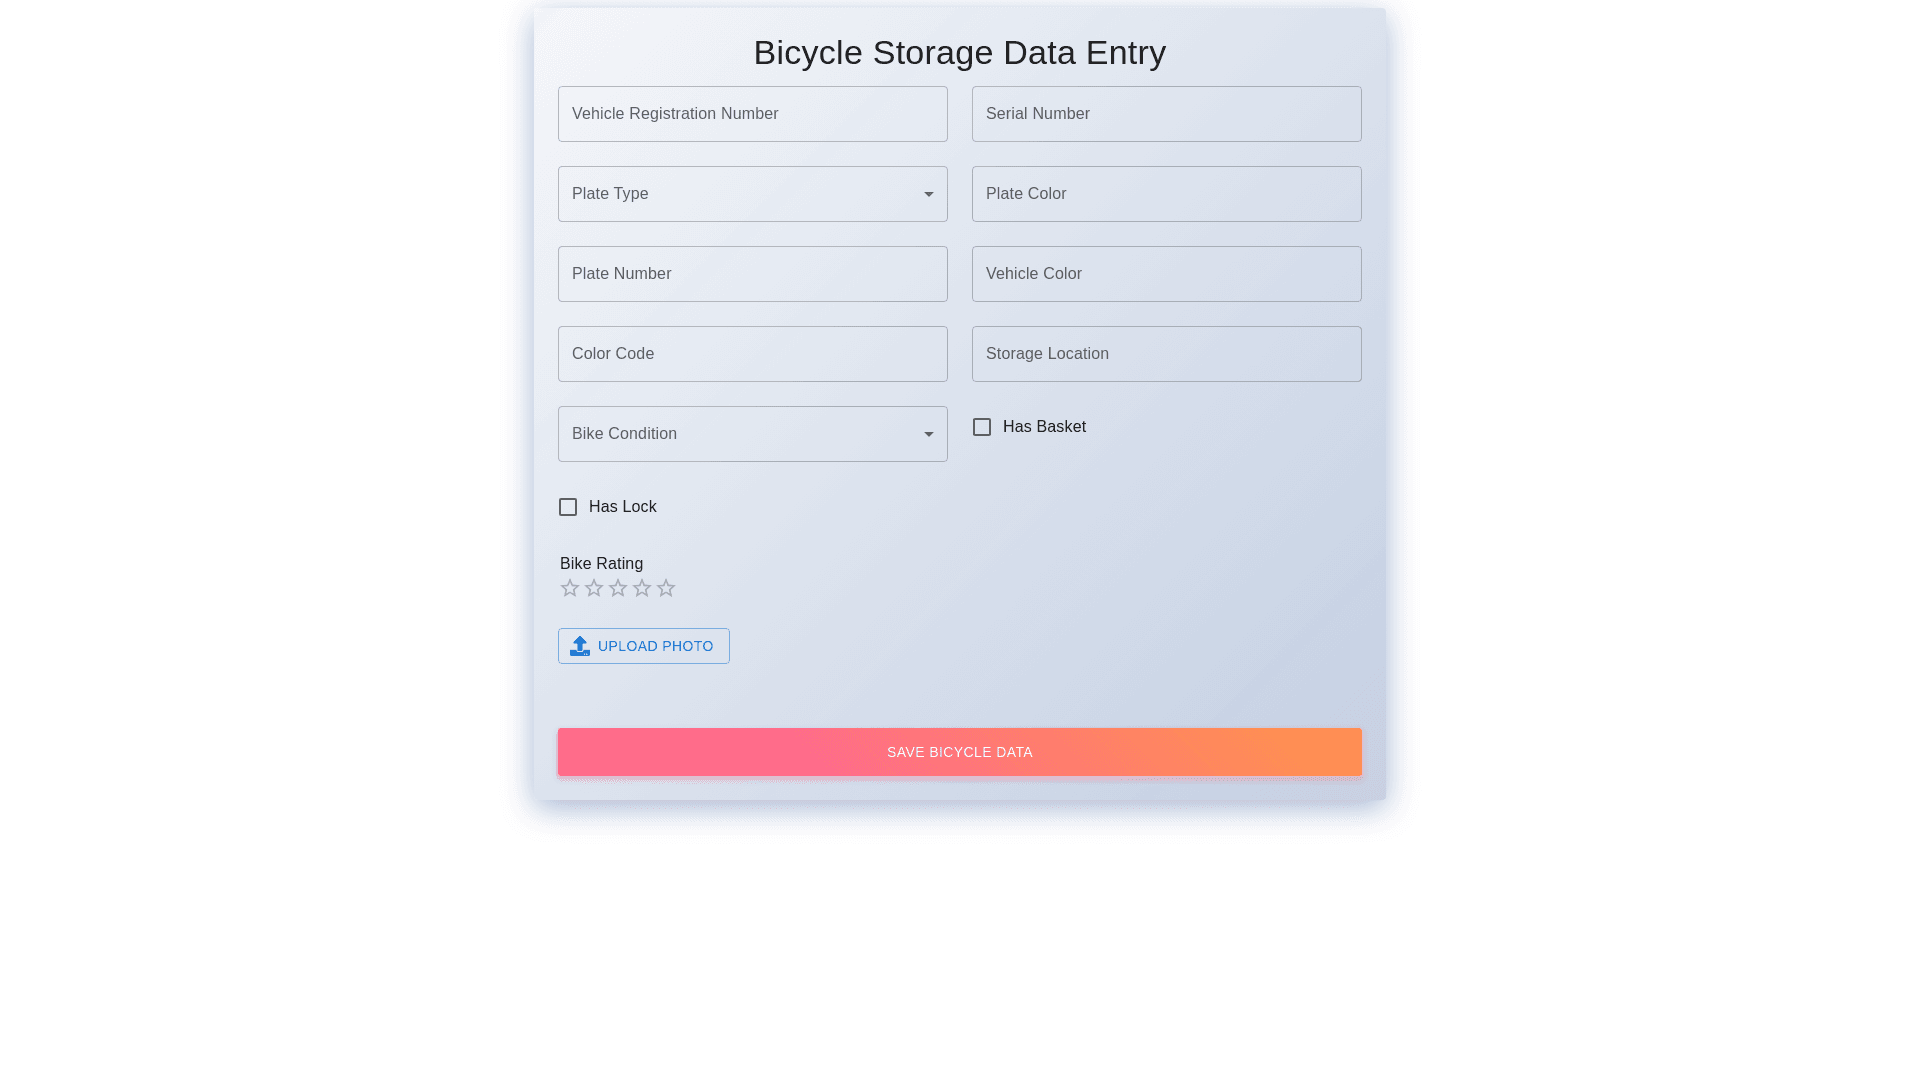Tick the Has Lock checkbox

pyautogui.click(x=568, y=507)
